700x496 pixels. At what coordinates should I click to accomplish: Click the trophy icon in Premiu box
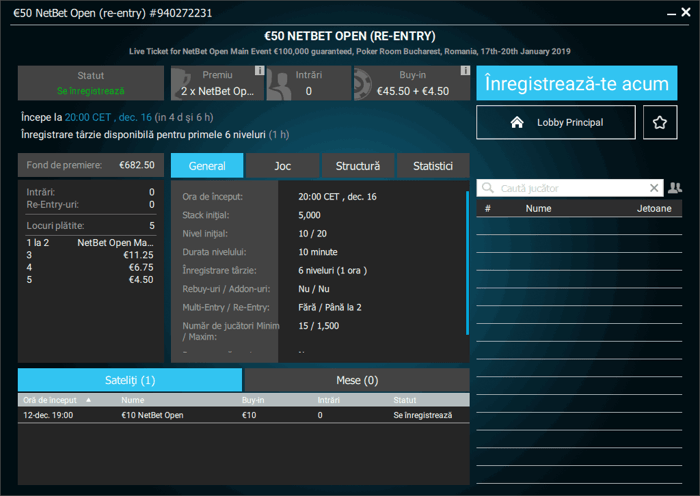[180, 83]
